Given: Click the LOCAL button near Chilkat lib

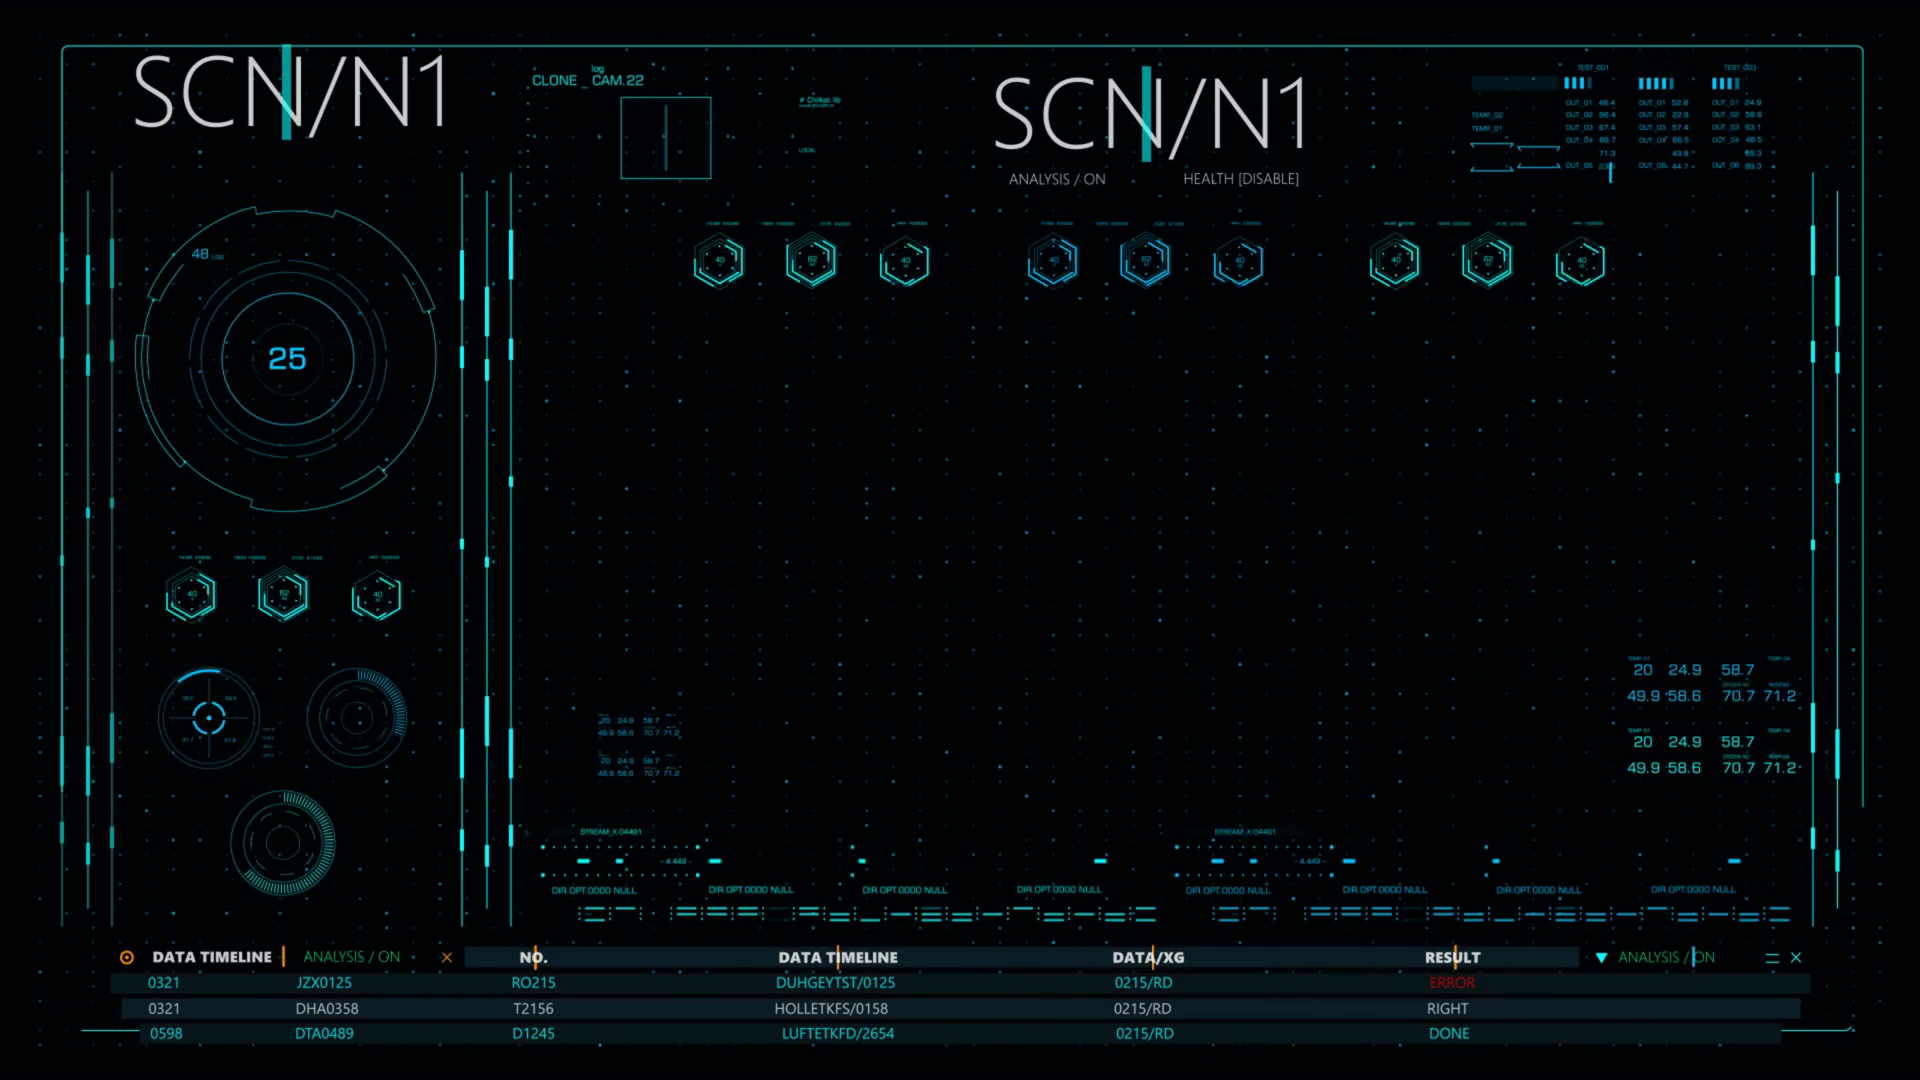Looking at the screenshot, I should click(806, 149).
